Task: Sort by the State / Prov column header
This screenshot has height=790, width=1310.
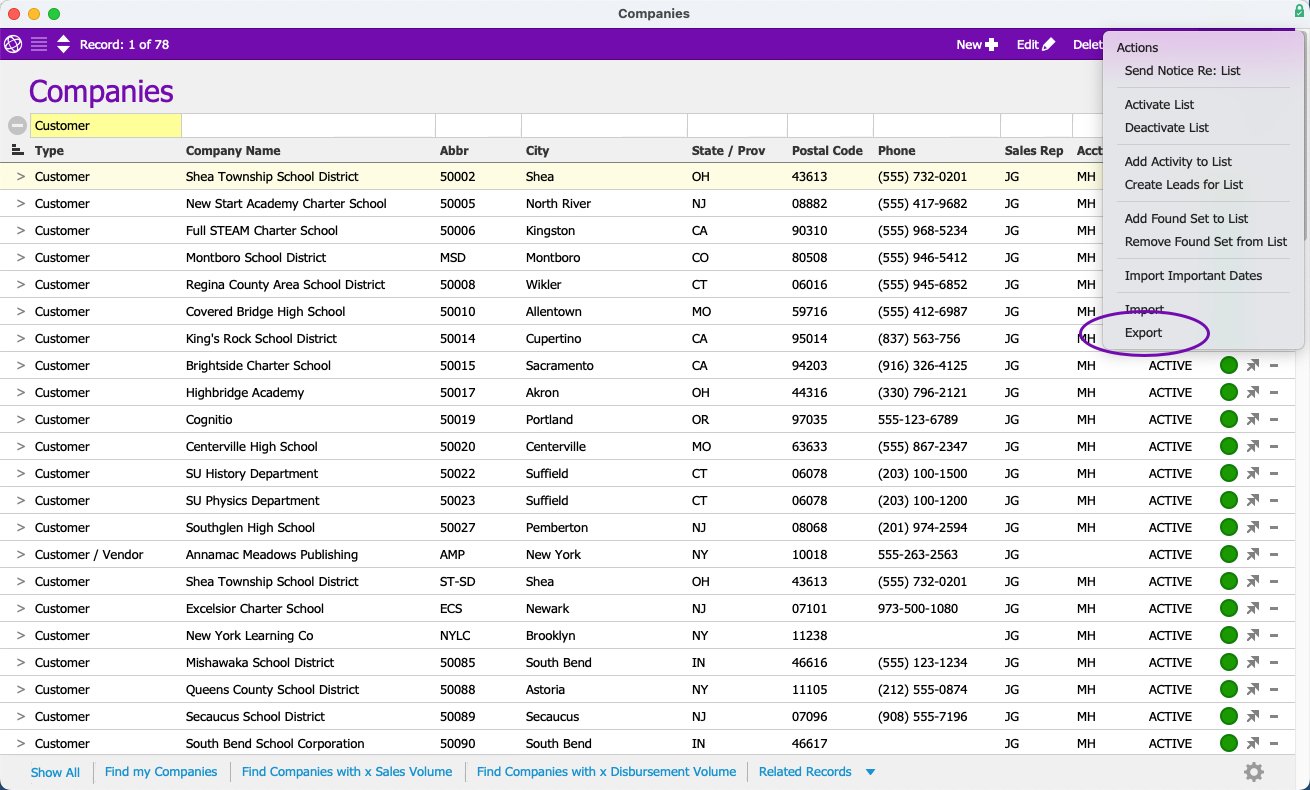Action: point(728,151)
